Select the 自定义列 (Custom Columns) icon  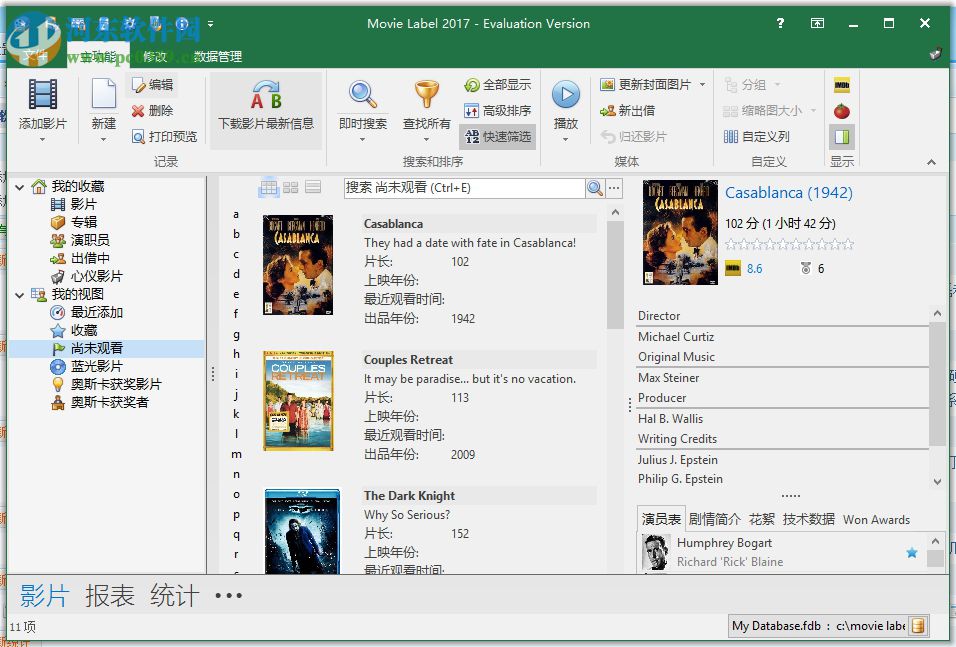pyautogui.click(x=734, y=136)
